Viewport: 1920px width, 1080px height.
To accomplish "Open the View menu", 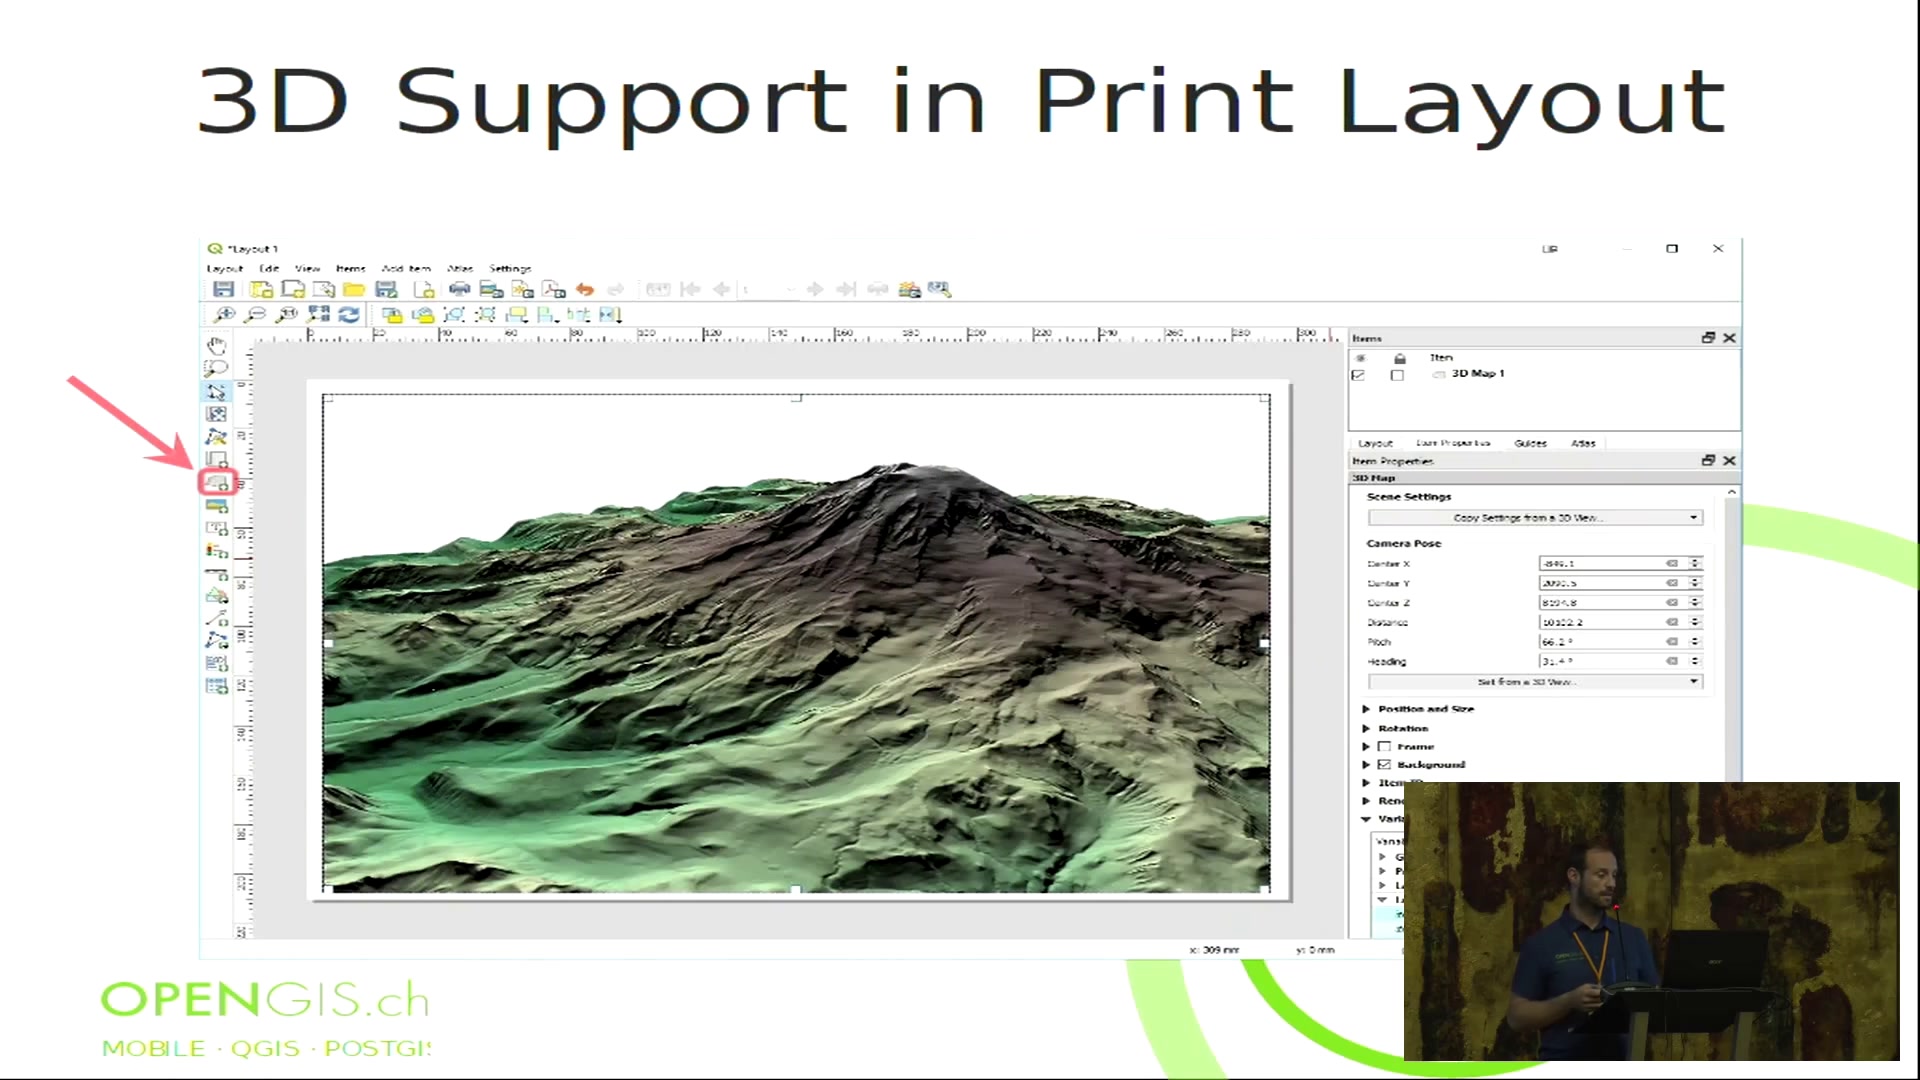I will [x=307, y=268].
